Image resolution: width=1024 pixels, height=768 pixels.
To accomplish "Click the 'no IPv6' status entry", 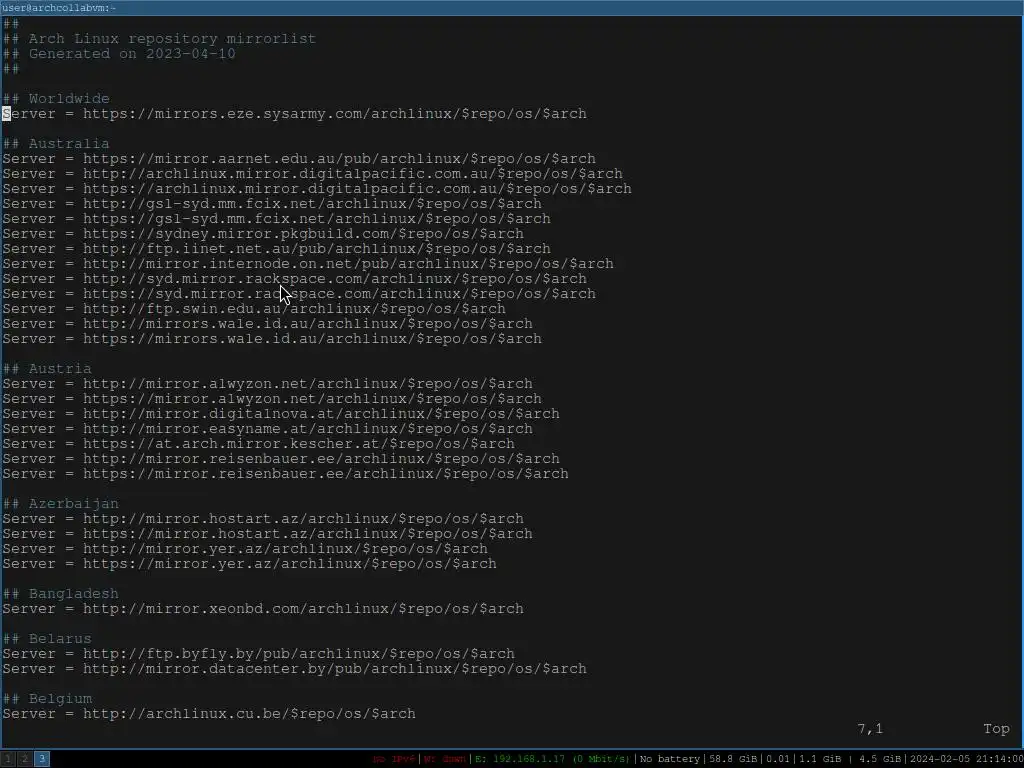I will 394,759.
